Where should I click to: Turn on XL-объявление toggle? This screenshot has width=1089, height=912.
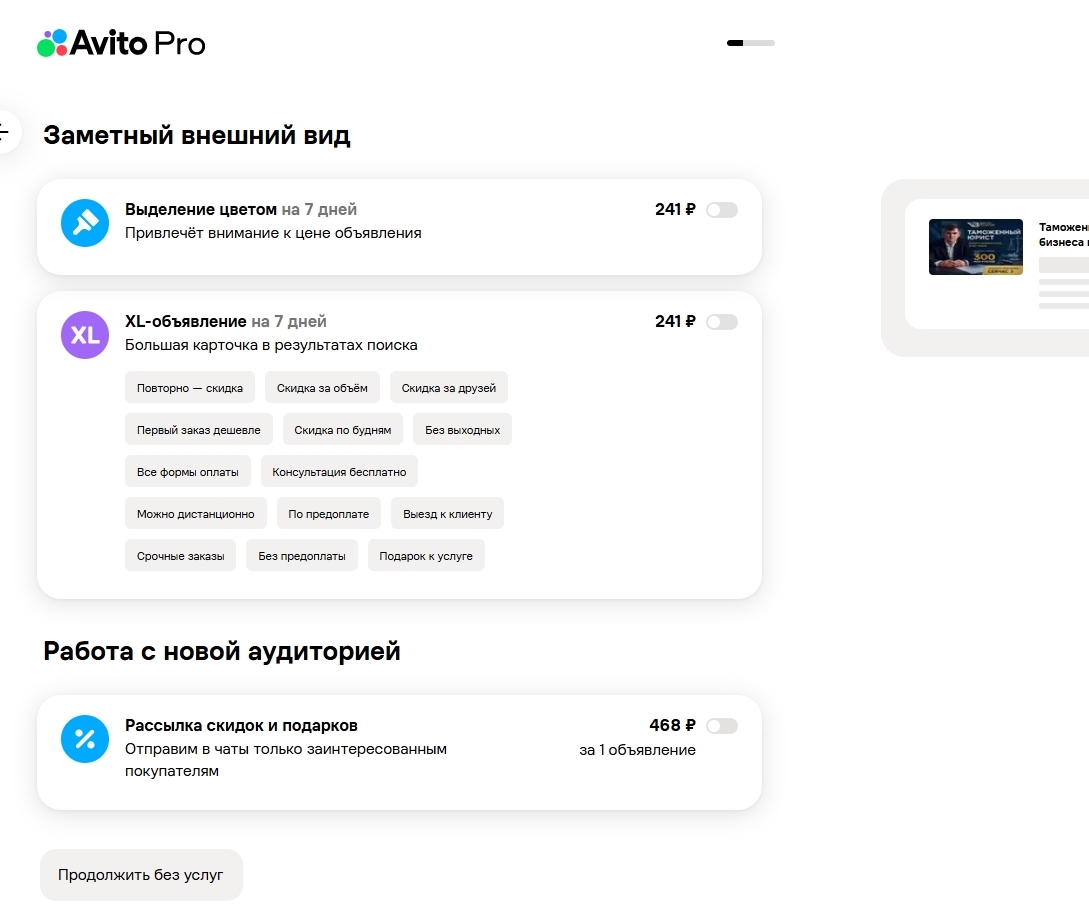pos(722,322)
